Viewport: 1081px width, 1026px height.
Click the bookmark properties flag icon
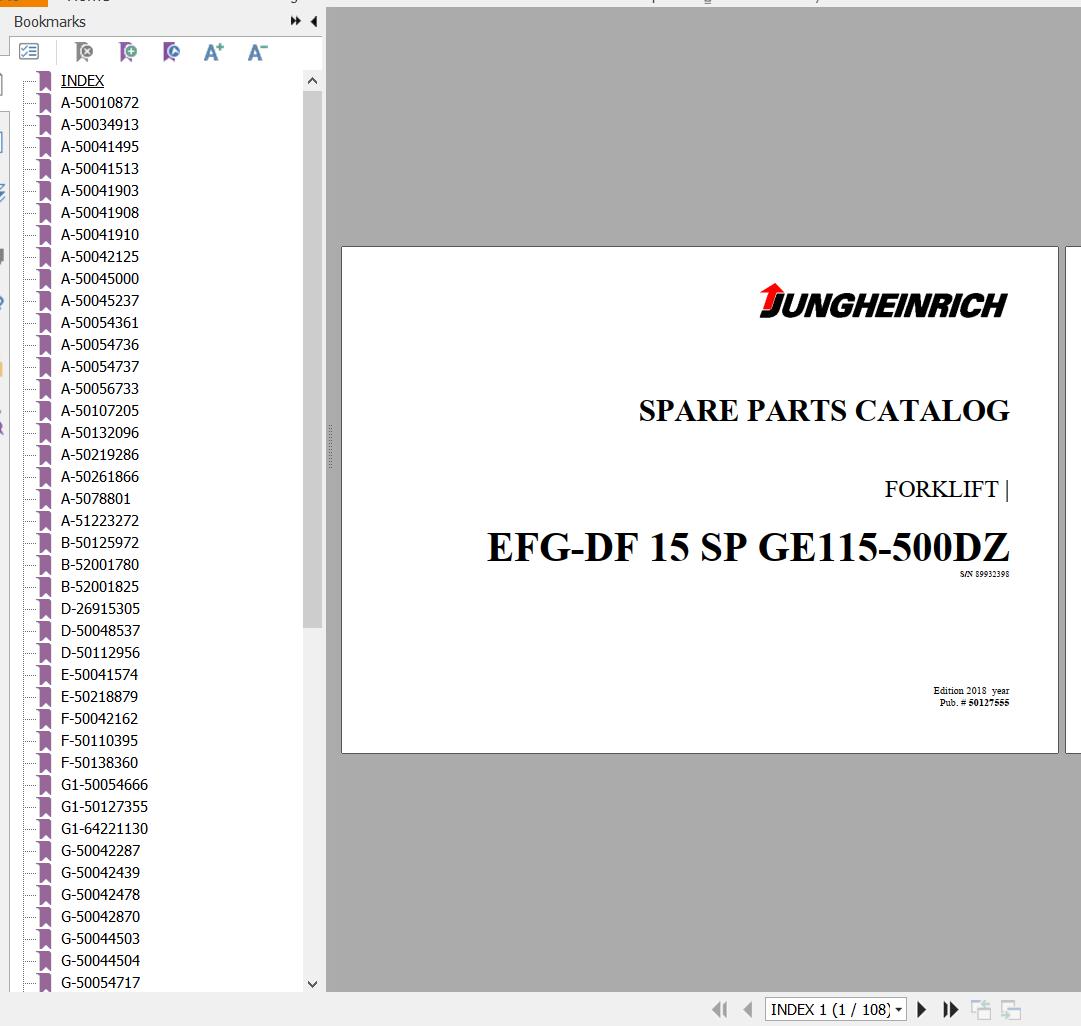pyautogui.click(x=171, y=52)
